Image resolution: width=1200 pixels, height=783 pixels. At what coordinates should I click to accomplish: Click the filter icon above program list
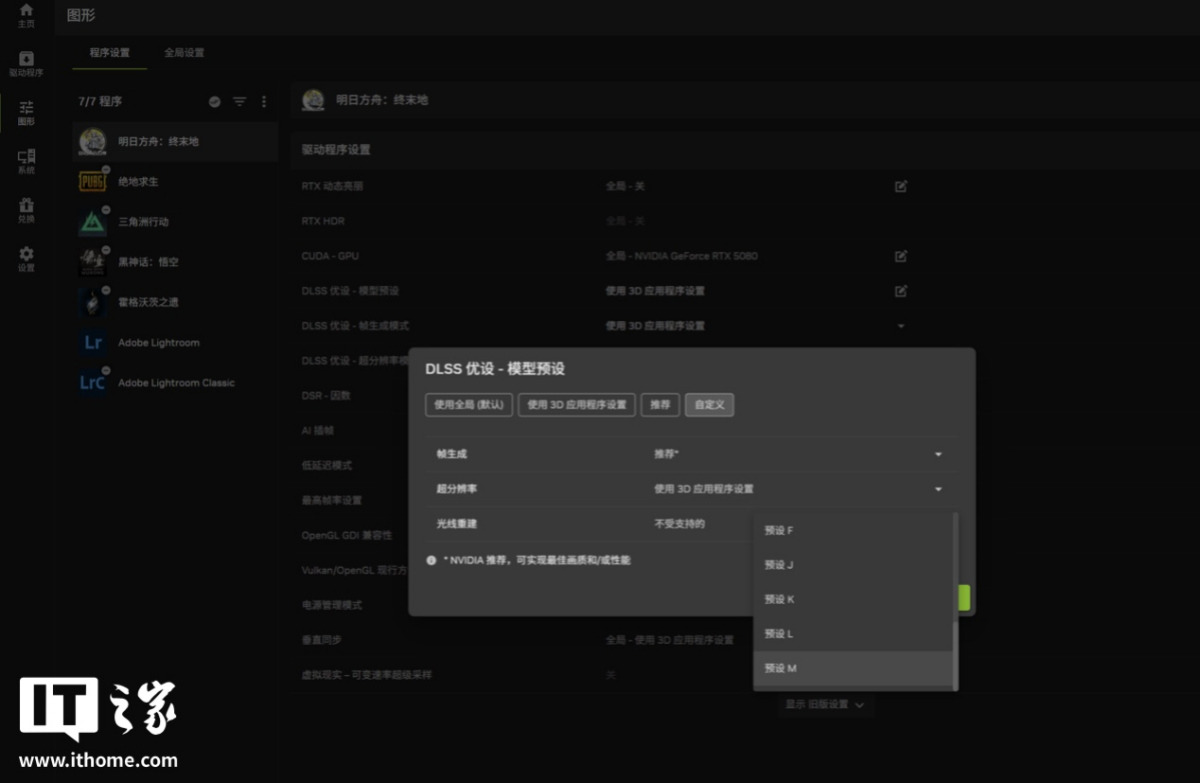point(239,102)
